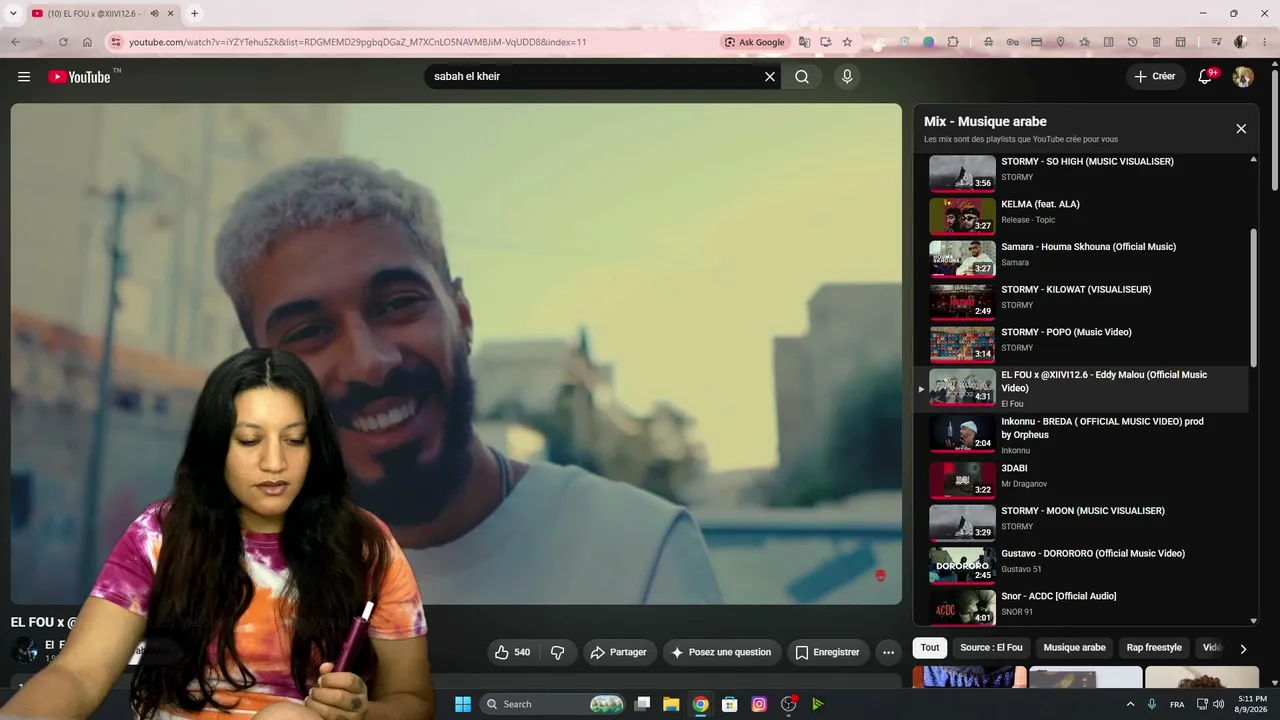Close the Mix - Musique arabe panel

(1241, 129)
